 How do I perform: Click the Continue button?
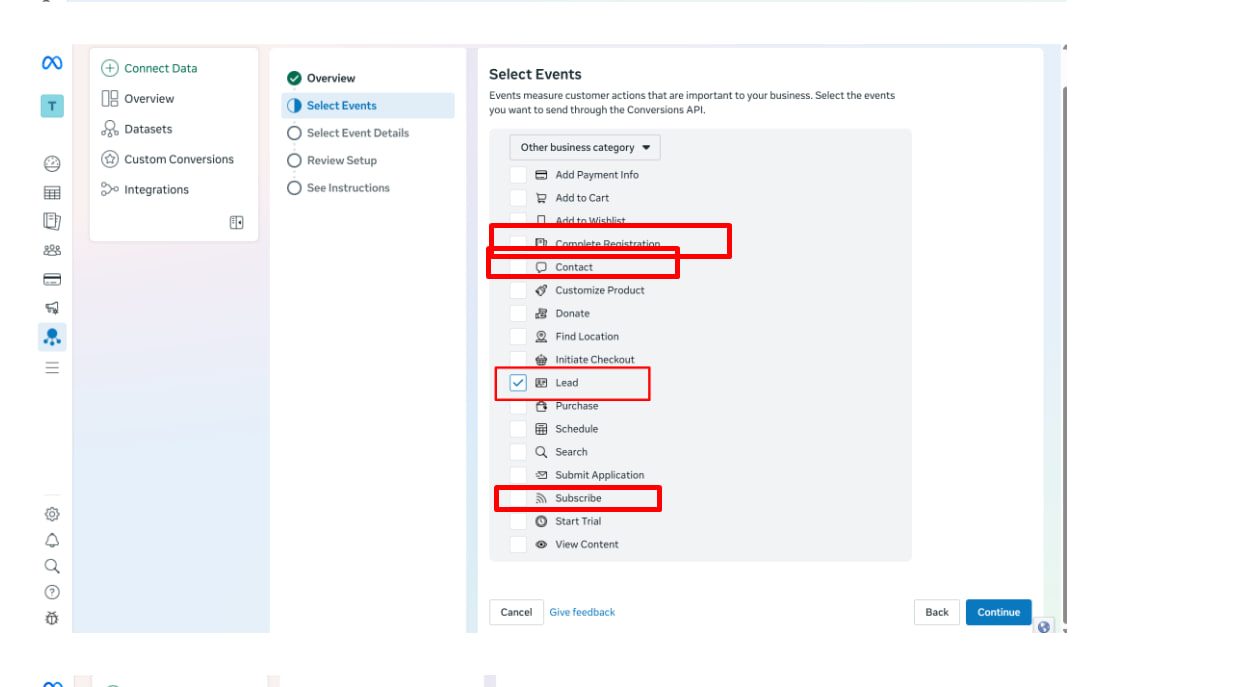pos(998,612)
